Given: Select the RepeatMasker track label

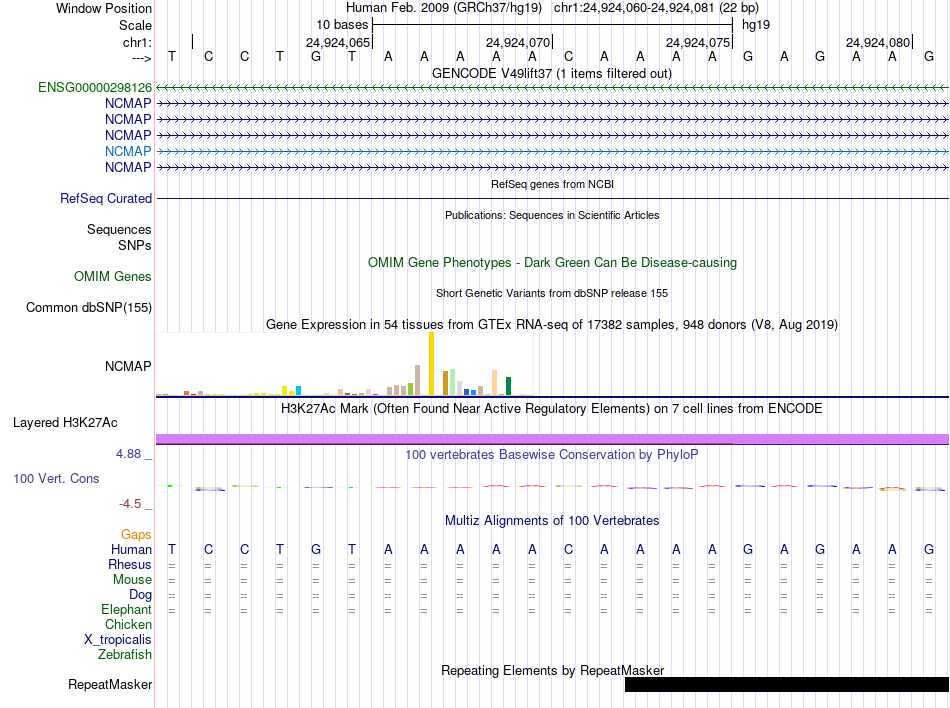Looking at the screenshot, I should (x=110, y=684).
